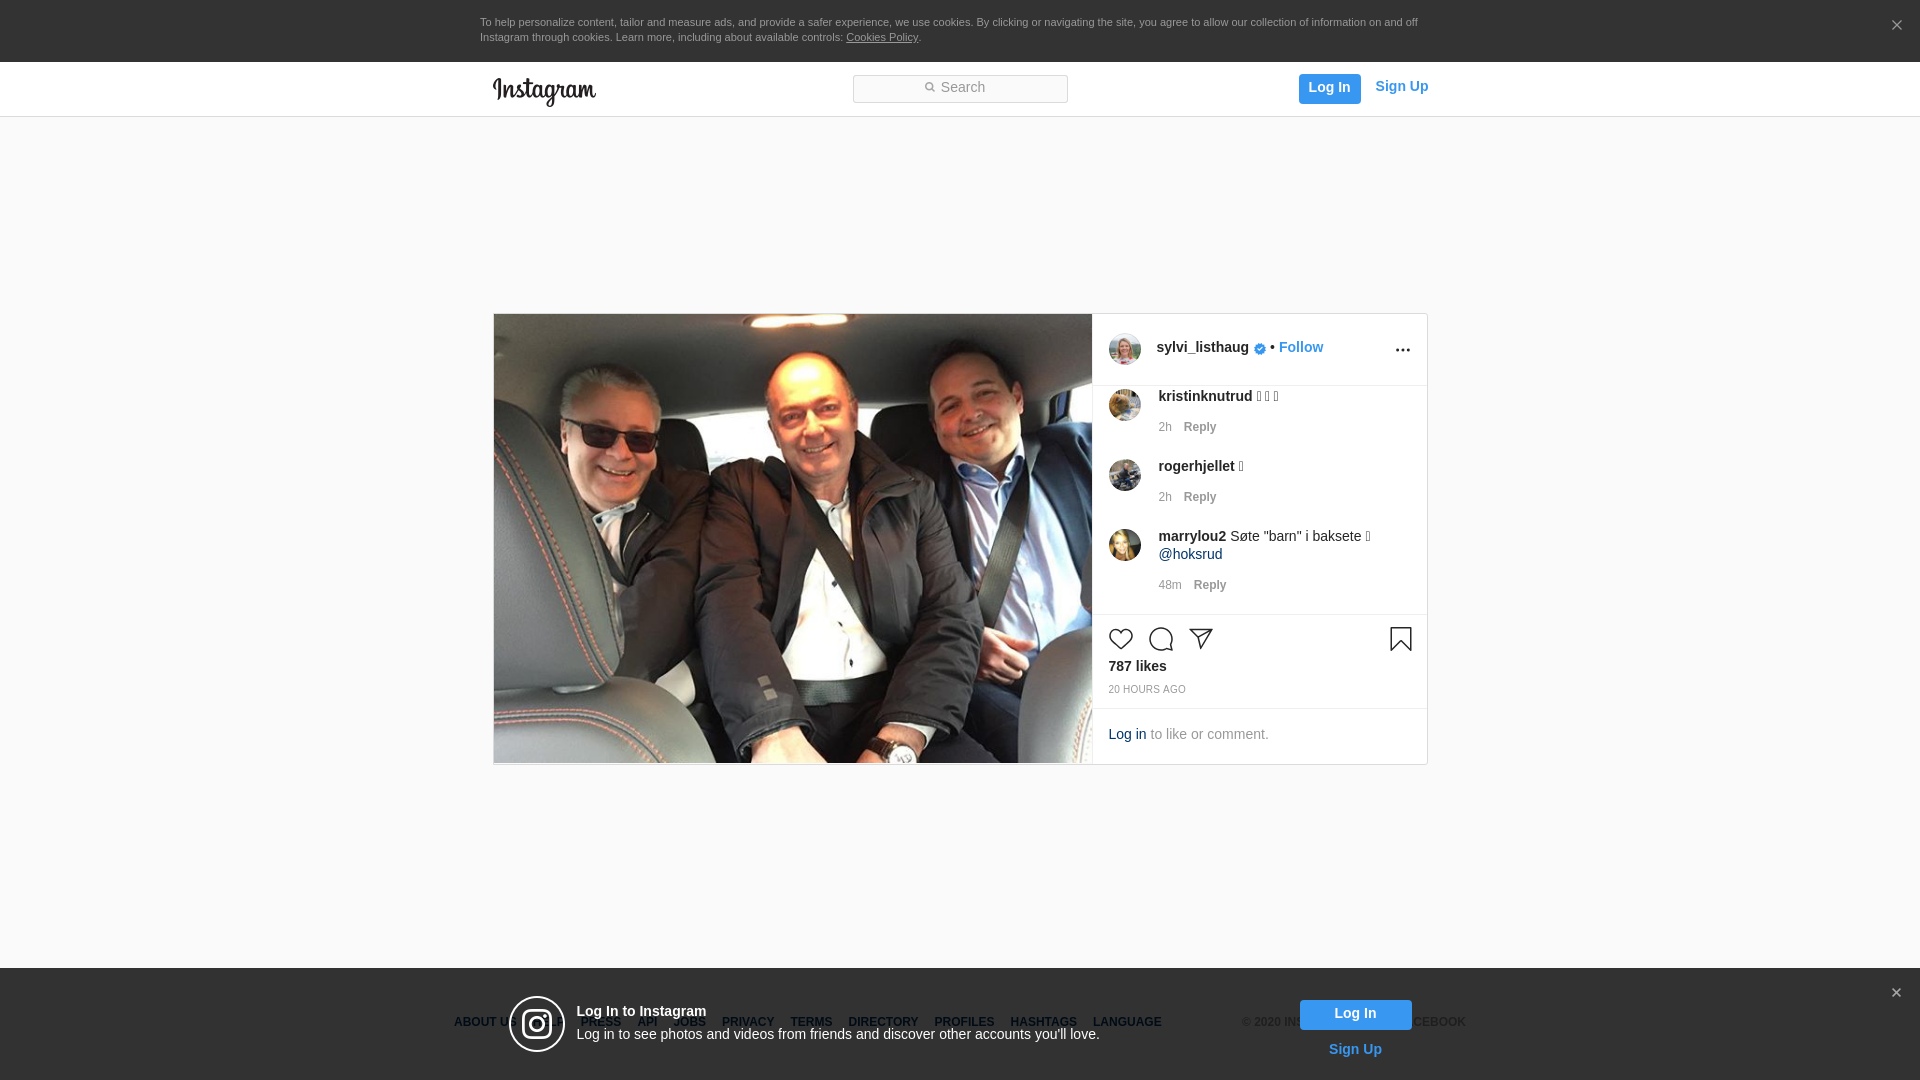View the 787 likes list
The width and height of the screenshot is (1920, 1080).
coord(1137,666)
